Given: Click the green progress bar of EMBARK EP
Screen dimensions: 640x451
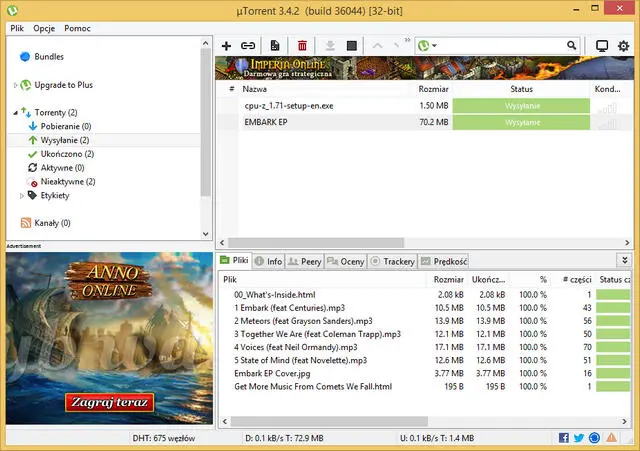Looking at the screenshot, I should 521,122.
